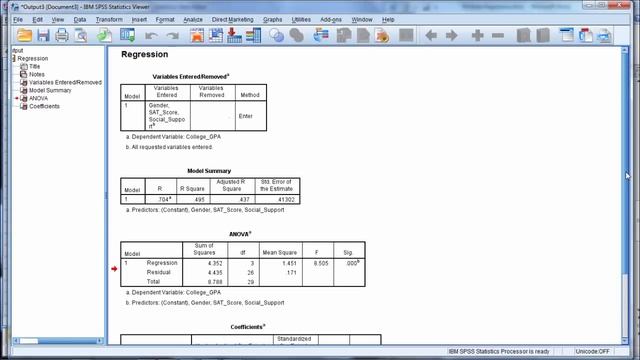This screenshot has width=640, height=360.
Task: Click the Save floppy disk icon
Action: [43, 36]
